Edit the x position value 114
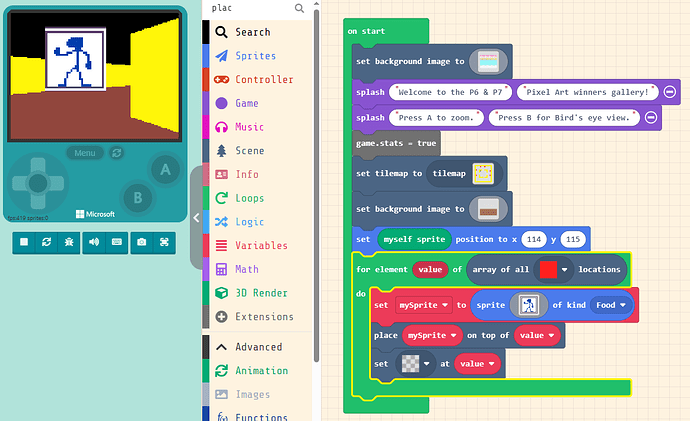This screenshot has width=690, height=421. point(534,240)
